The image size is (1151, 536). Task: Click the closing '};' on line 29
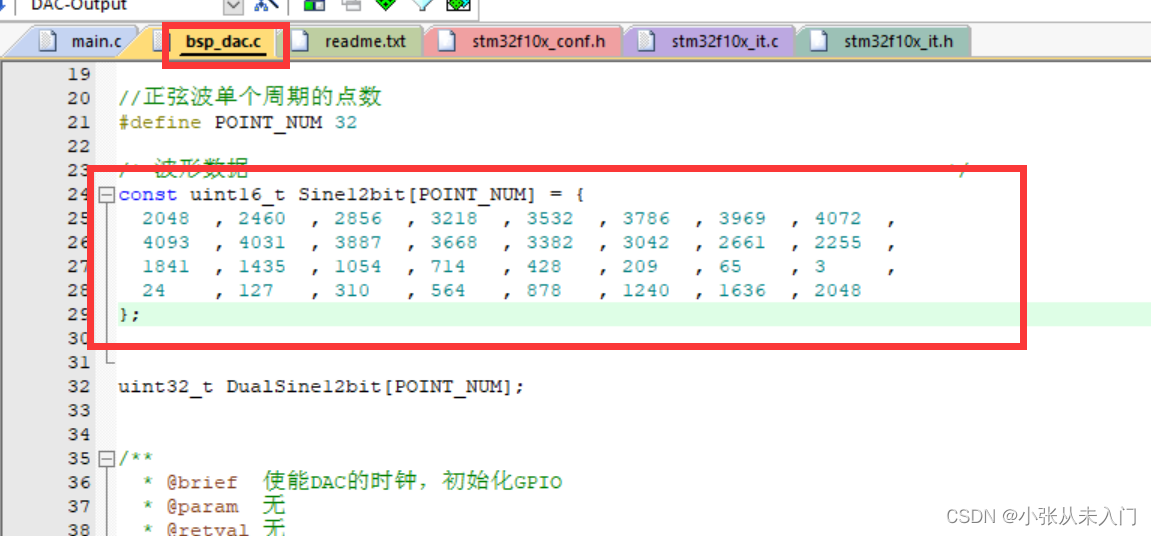pos(128,314)
